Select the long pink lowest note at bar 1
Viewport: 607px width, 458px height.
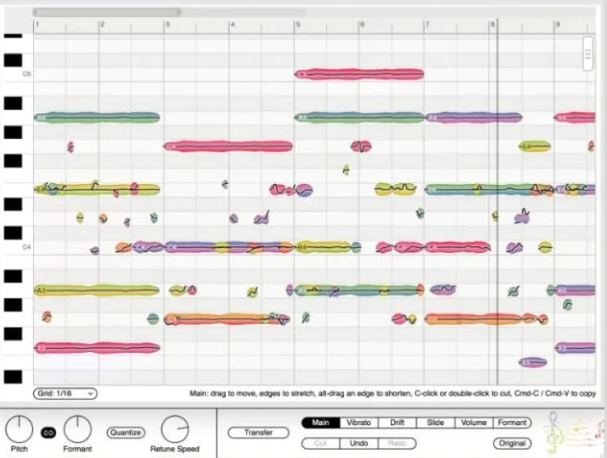pos(97,348)
